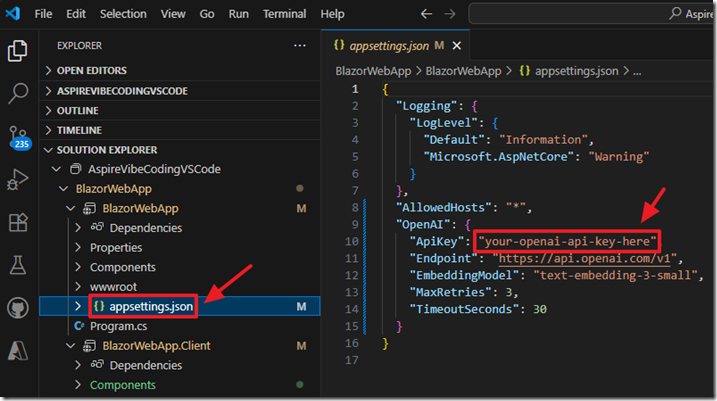Select the appsettings.json editor tab
Image resolution: width=717 pixels, height=401 pixels.
coord(396,45)
